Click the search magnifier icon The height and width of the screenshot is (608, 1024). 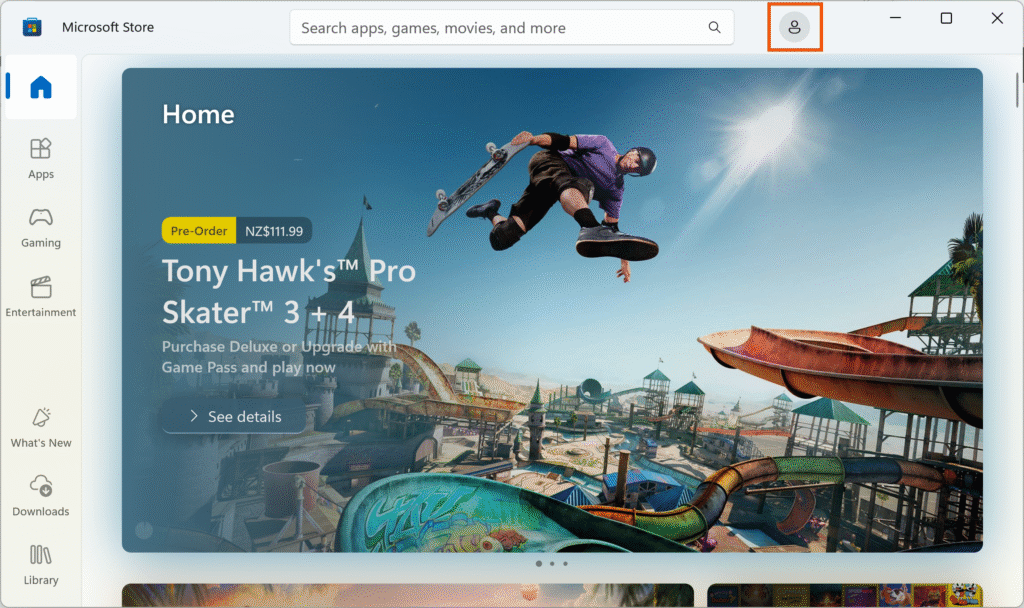(714, 27)
